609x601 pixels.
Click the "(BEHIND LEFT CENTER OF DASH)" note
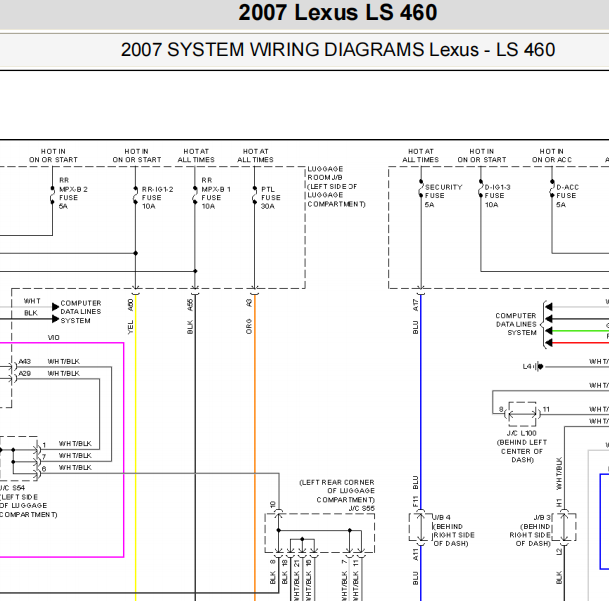[x=522, y=451]
